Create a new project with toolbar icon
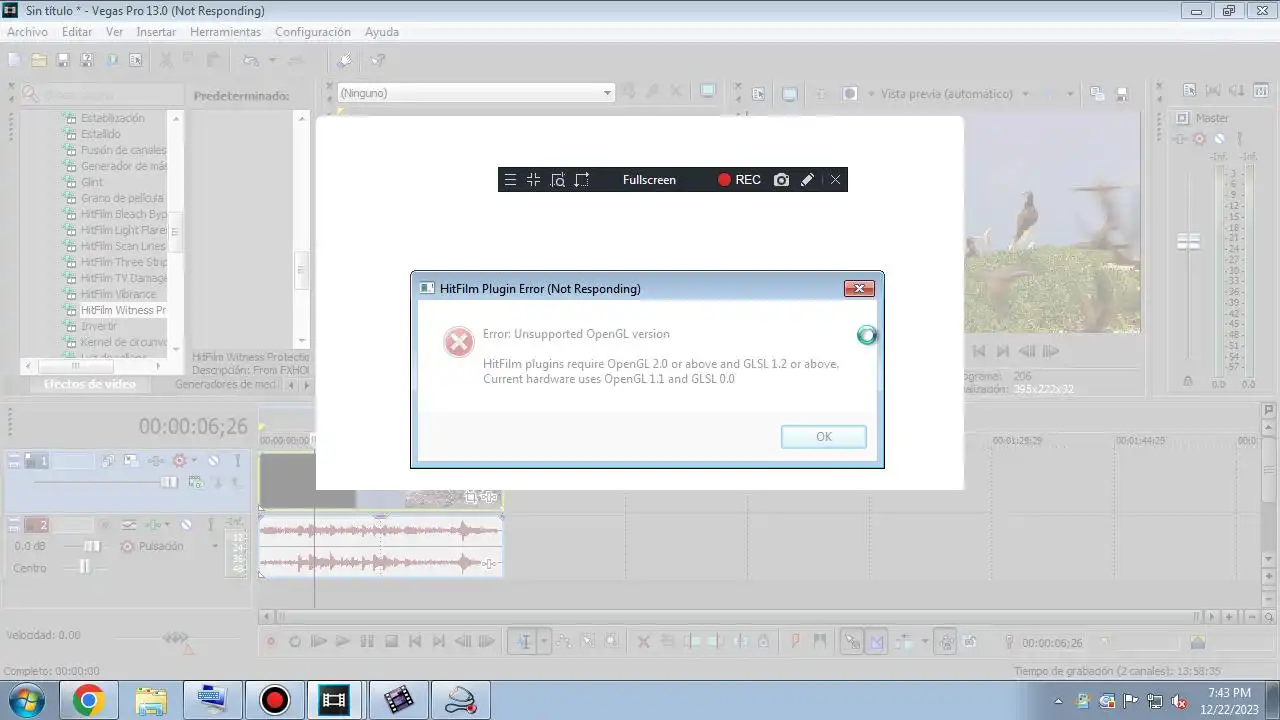Screen dimensions: 1280x720 [x=15, y=60]
